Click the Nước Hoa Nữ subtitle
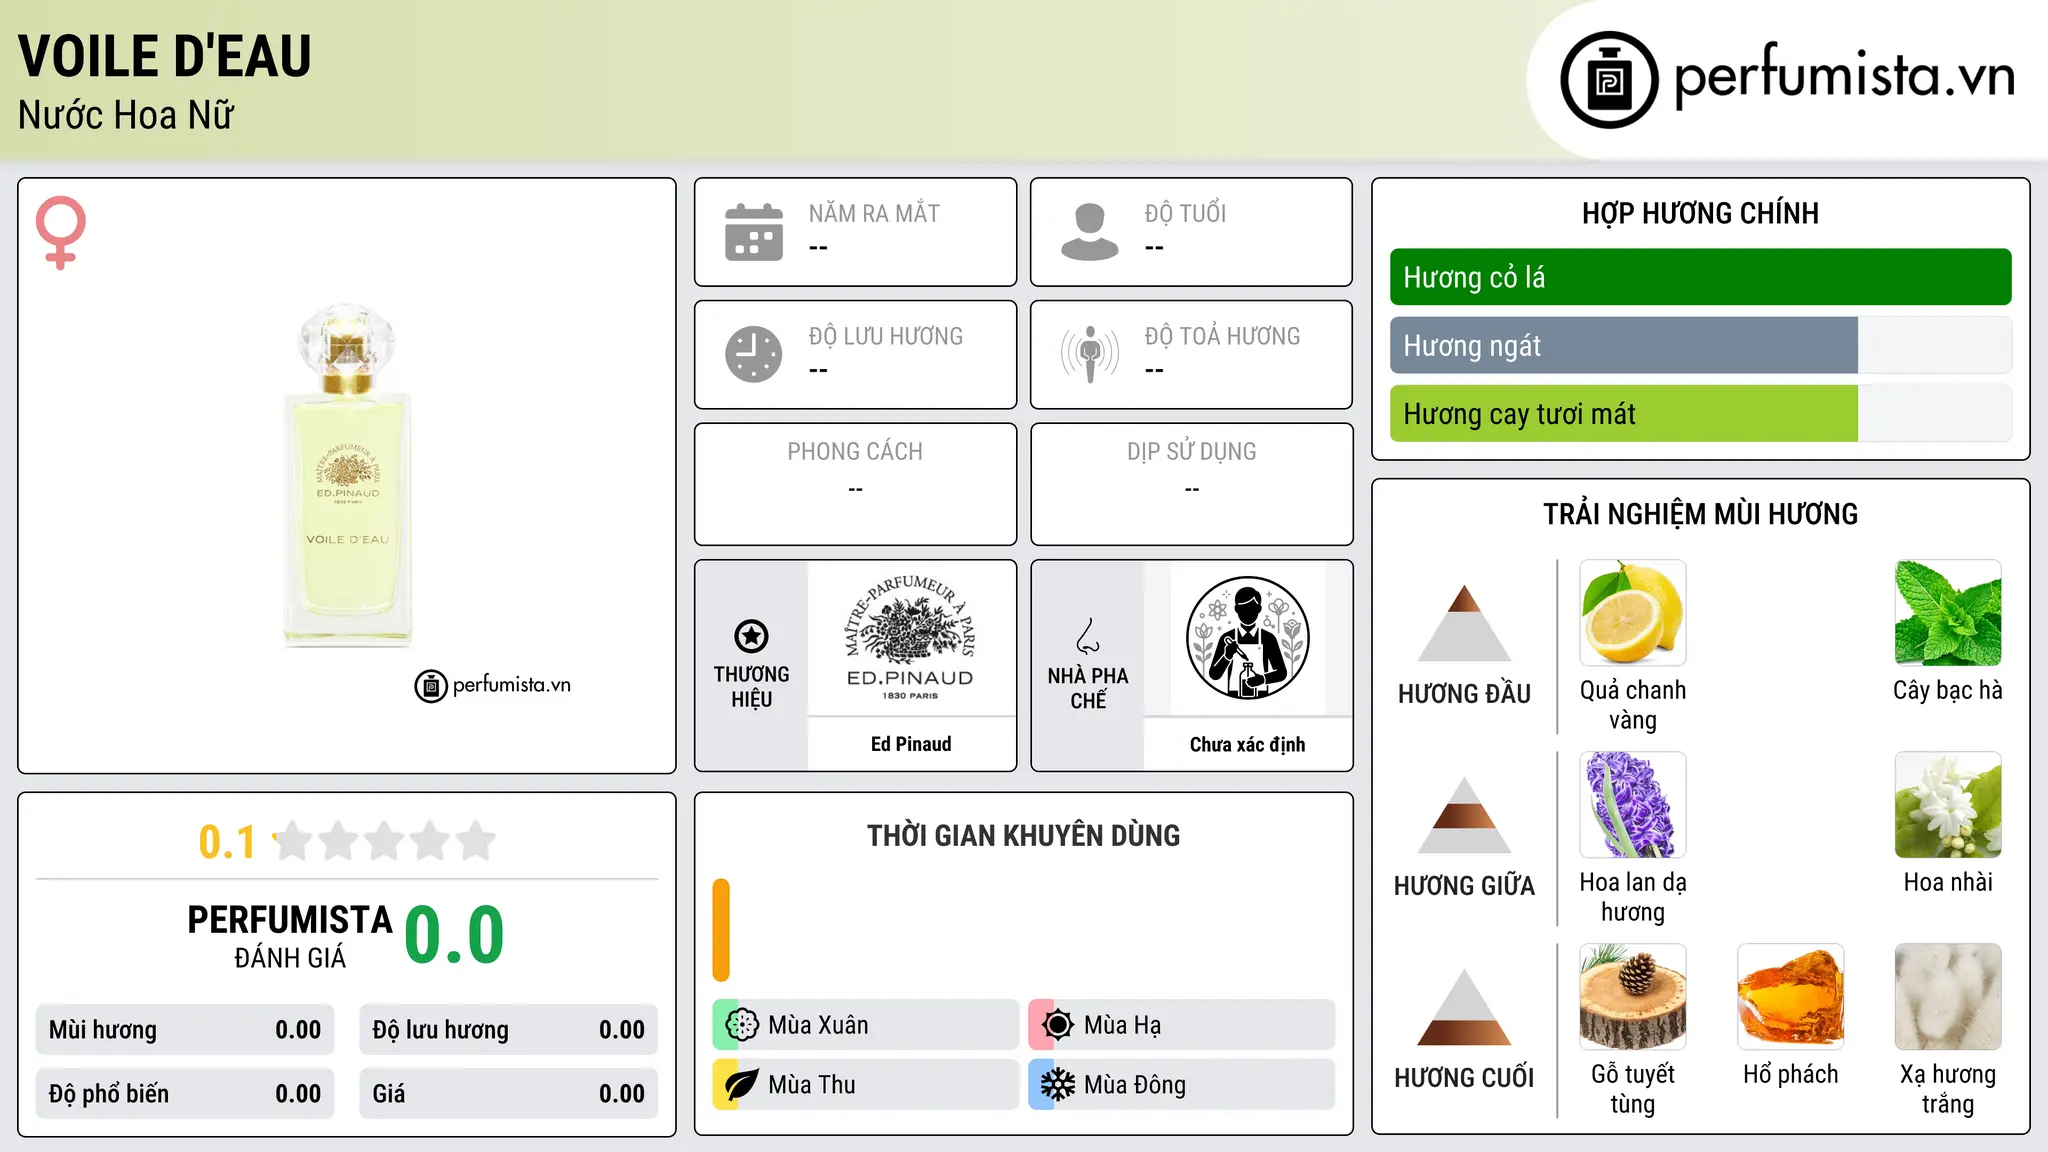This screenshot has width=2048, height=1152. (x=126, y=116)
